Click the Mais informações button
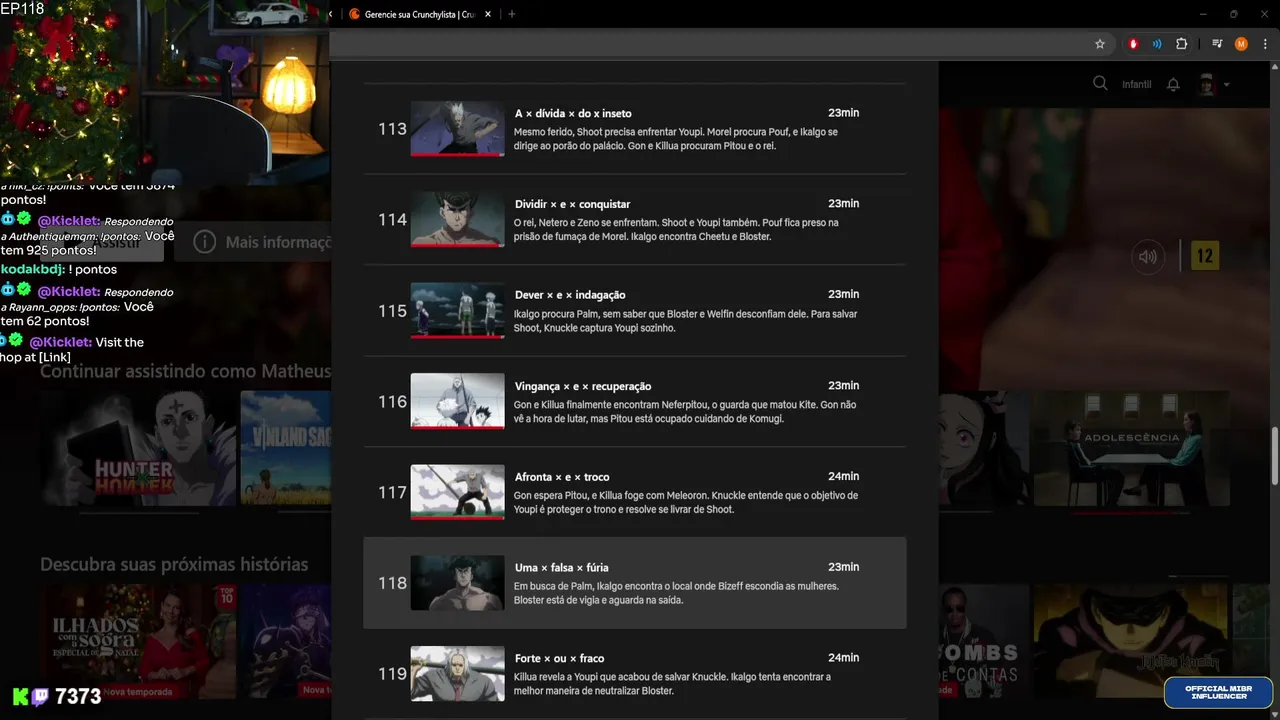This screenshot has height=720, width=1280. click(253, 242)
